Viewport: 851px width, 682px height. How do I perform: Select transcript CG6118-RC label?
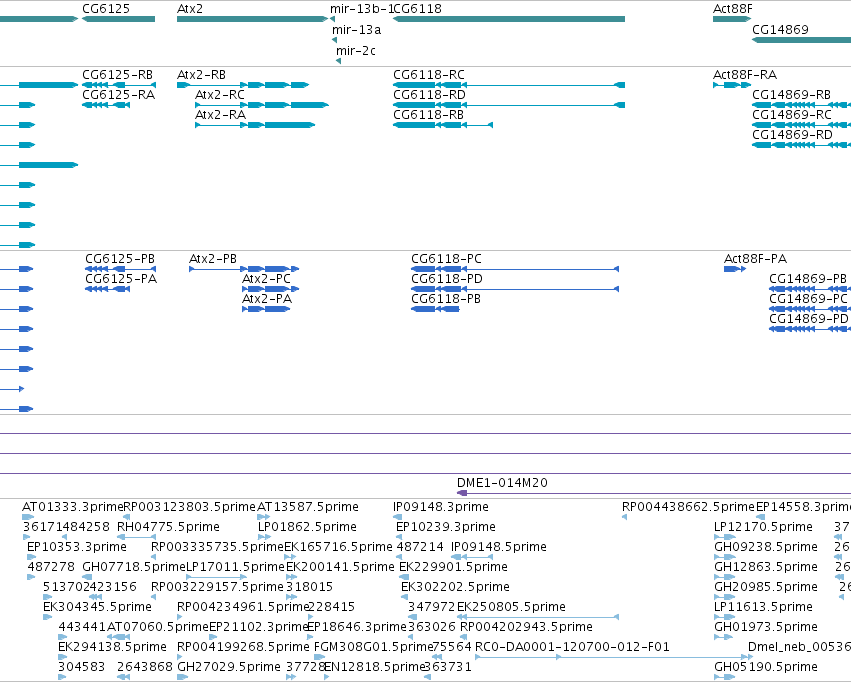click(x=429, y=74)
